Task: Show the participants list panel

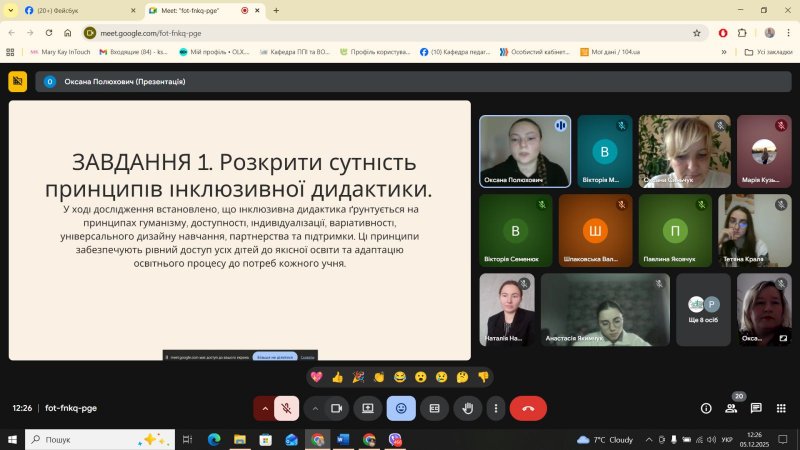Action: point(731,408)
